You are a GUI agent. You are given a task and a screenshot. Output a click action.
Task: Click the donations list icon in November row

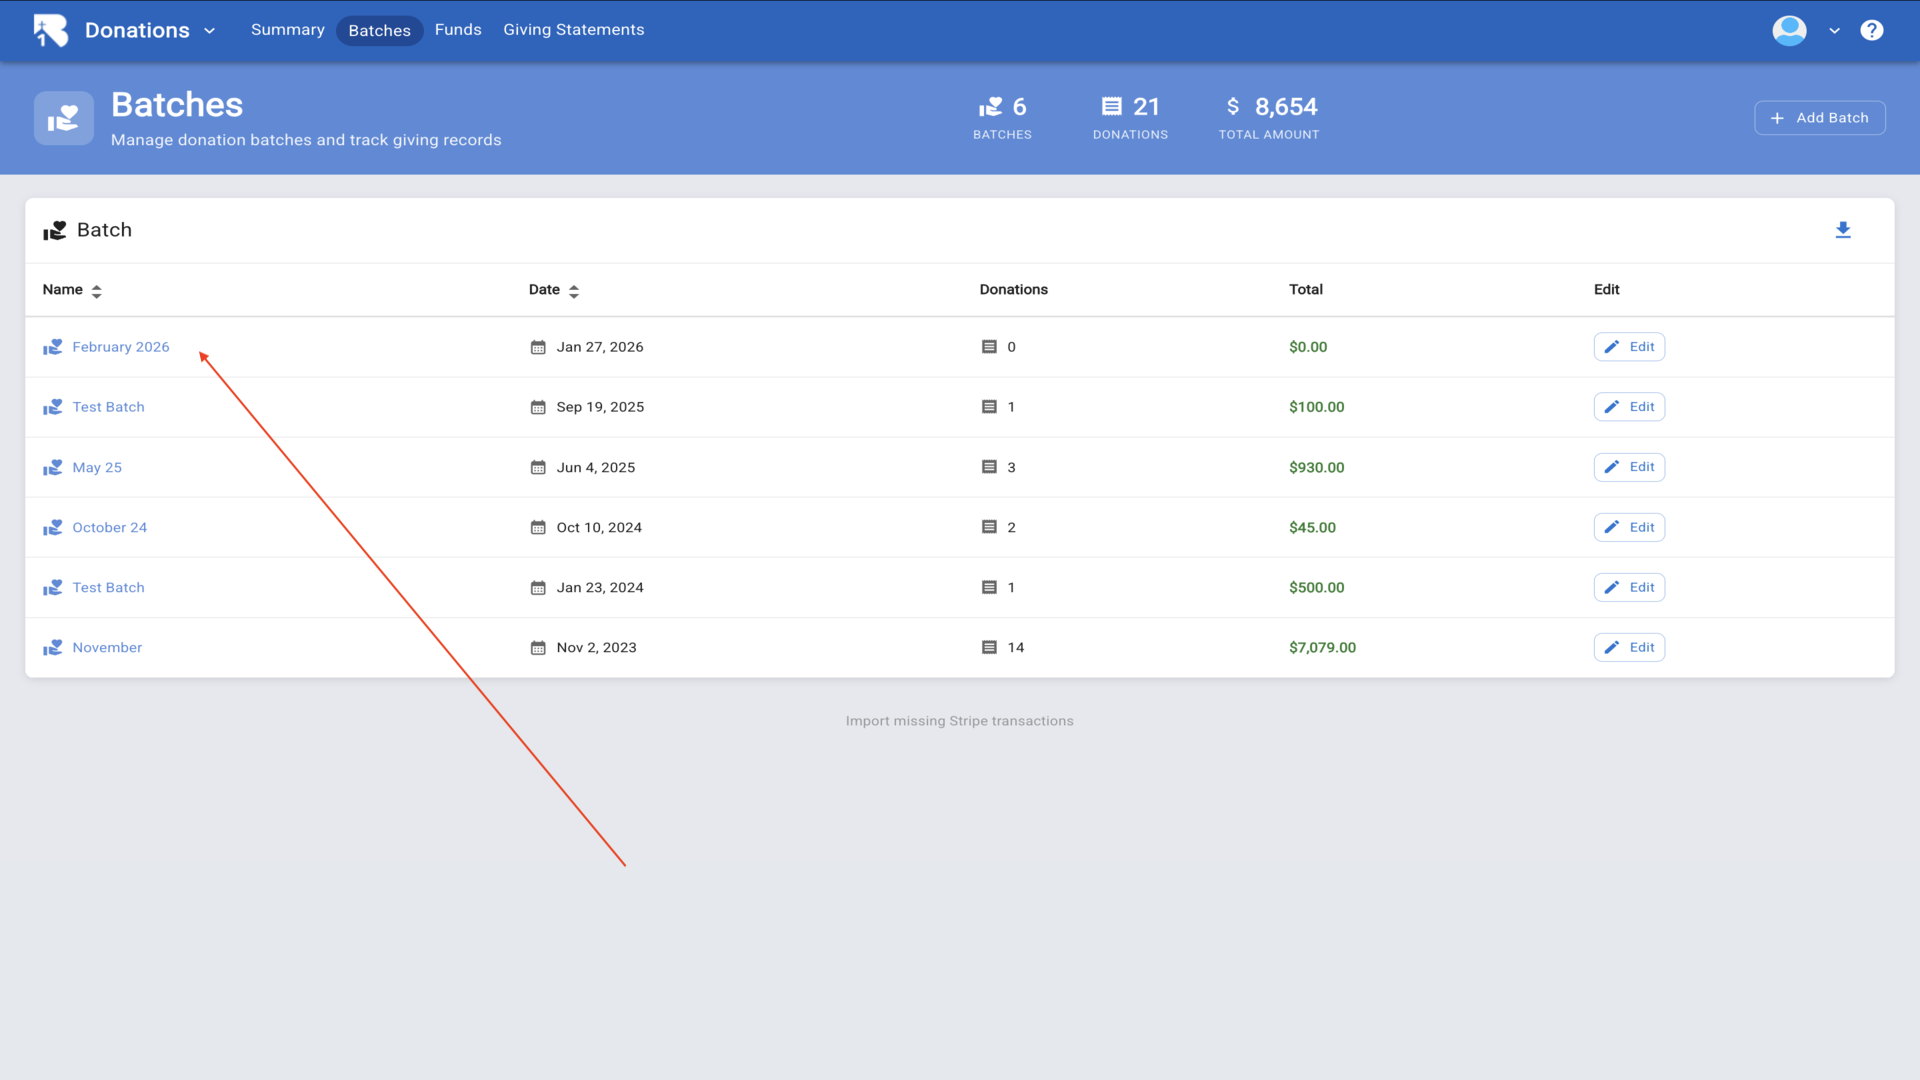989,648
